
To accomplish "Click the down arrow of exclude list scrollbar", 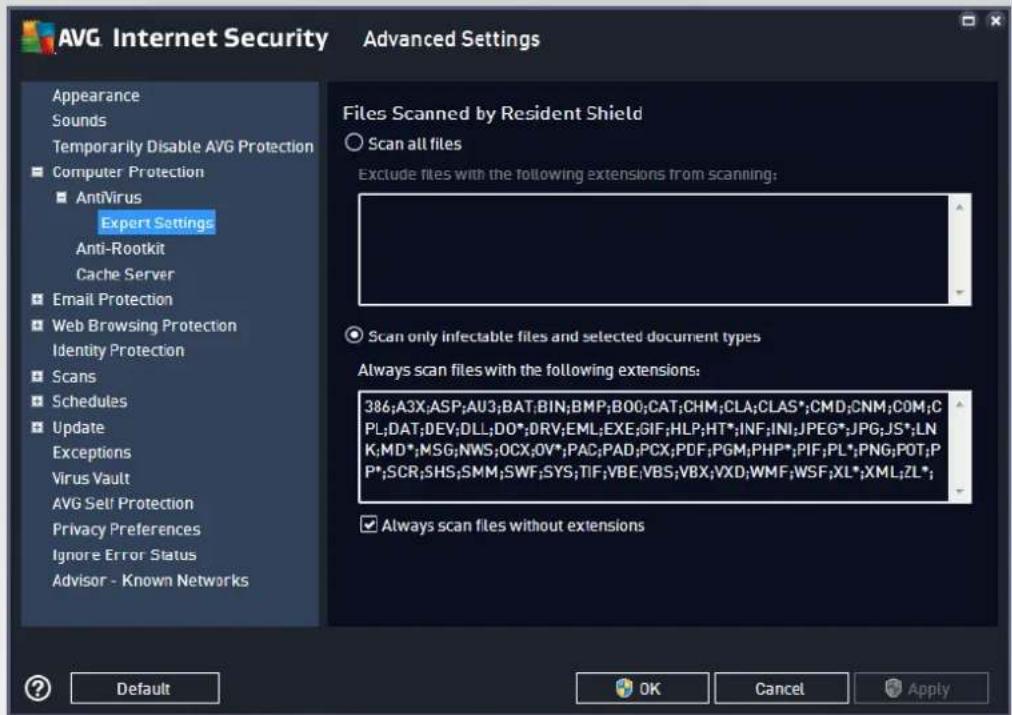I will pyautogui.click(x=960, y=292).
